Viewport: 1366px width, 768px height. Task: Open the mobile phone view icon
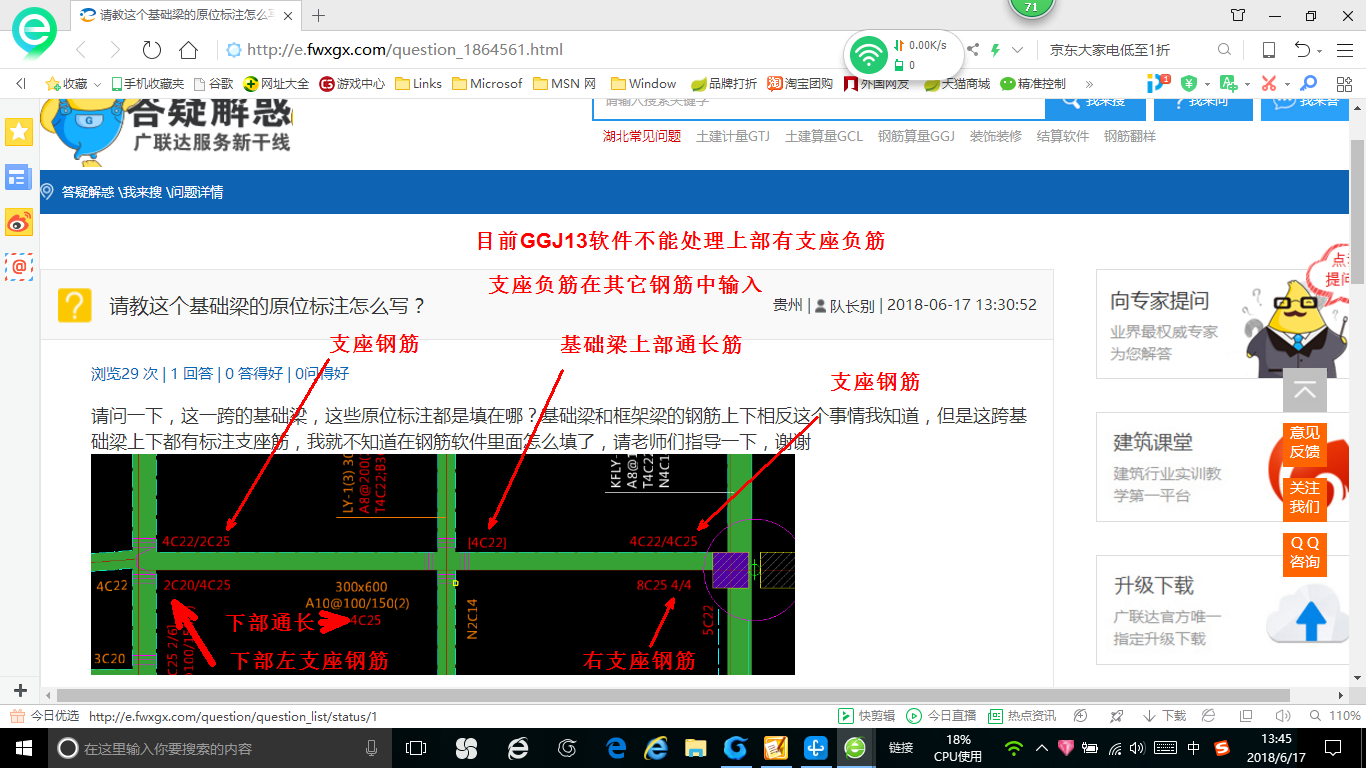point(1268,50)
